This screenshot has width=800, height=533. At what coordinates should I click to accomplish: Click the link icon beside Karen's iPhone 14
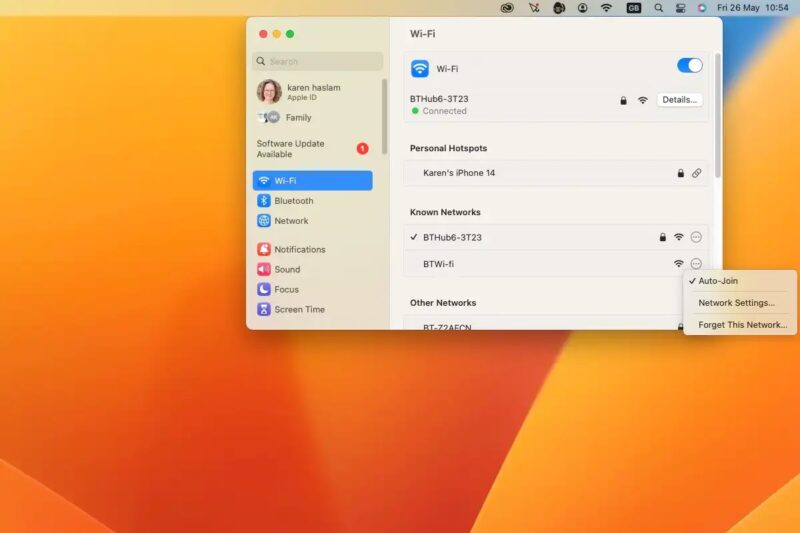tap(697, 173)
